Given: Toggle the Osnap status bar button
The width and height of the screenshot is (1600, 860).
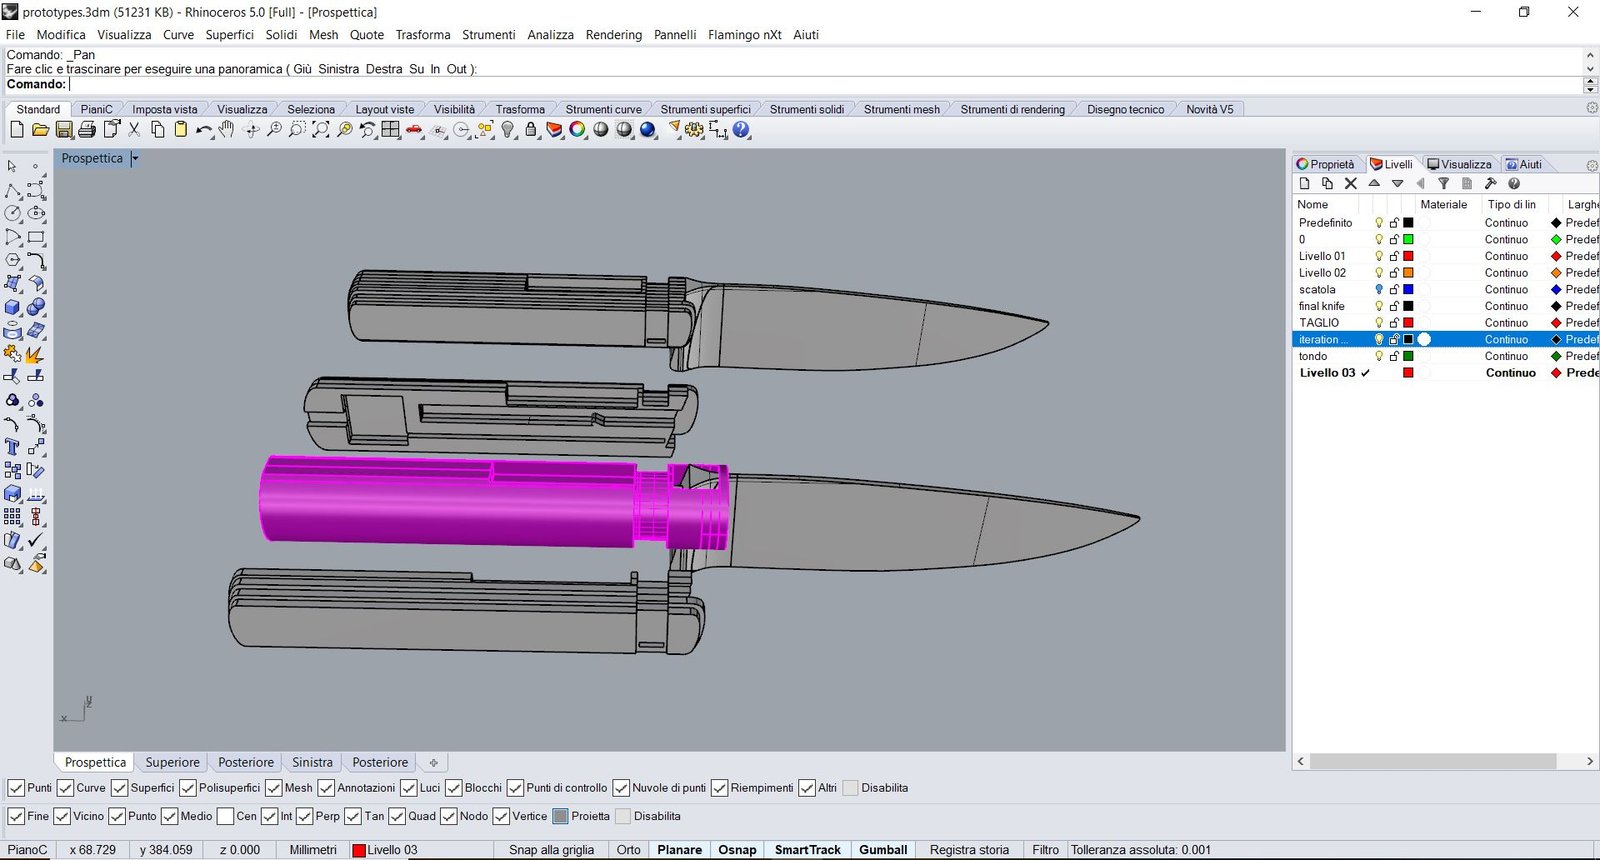Looking at the screenshot, I should click(x=737, y=850).
